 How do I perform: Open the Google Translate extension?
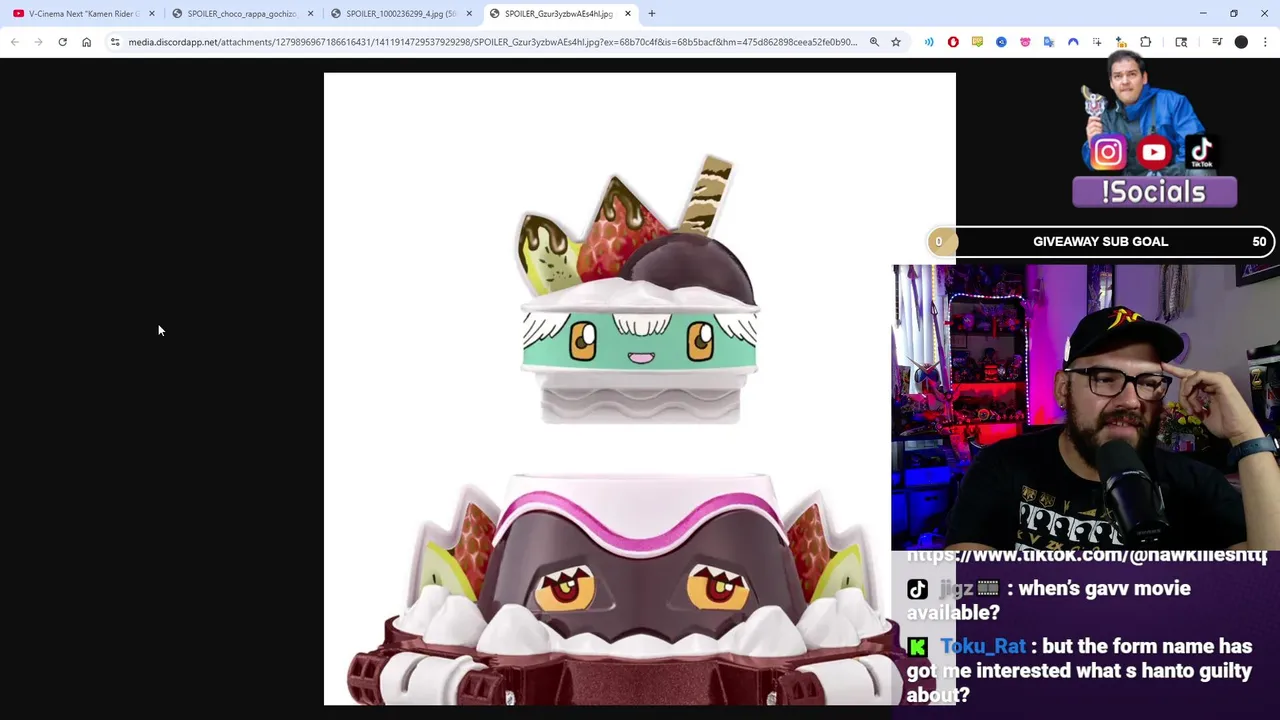click(1049, 42)
